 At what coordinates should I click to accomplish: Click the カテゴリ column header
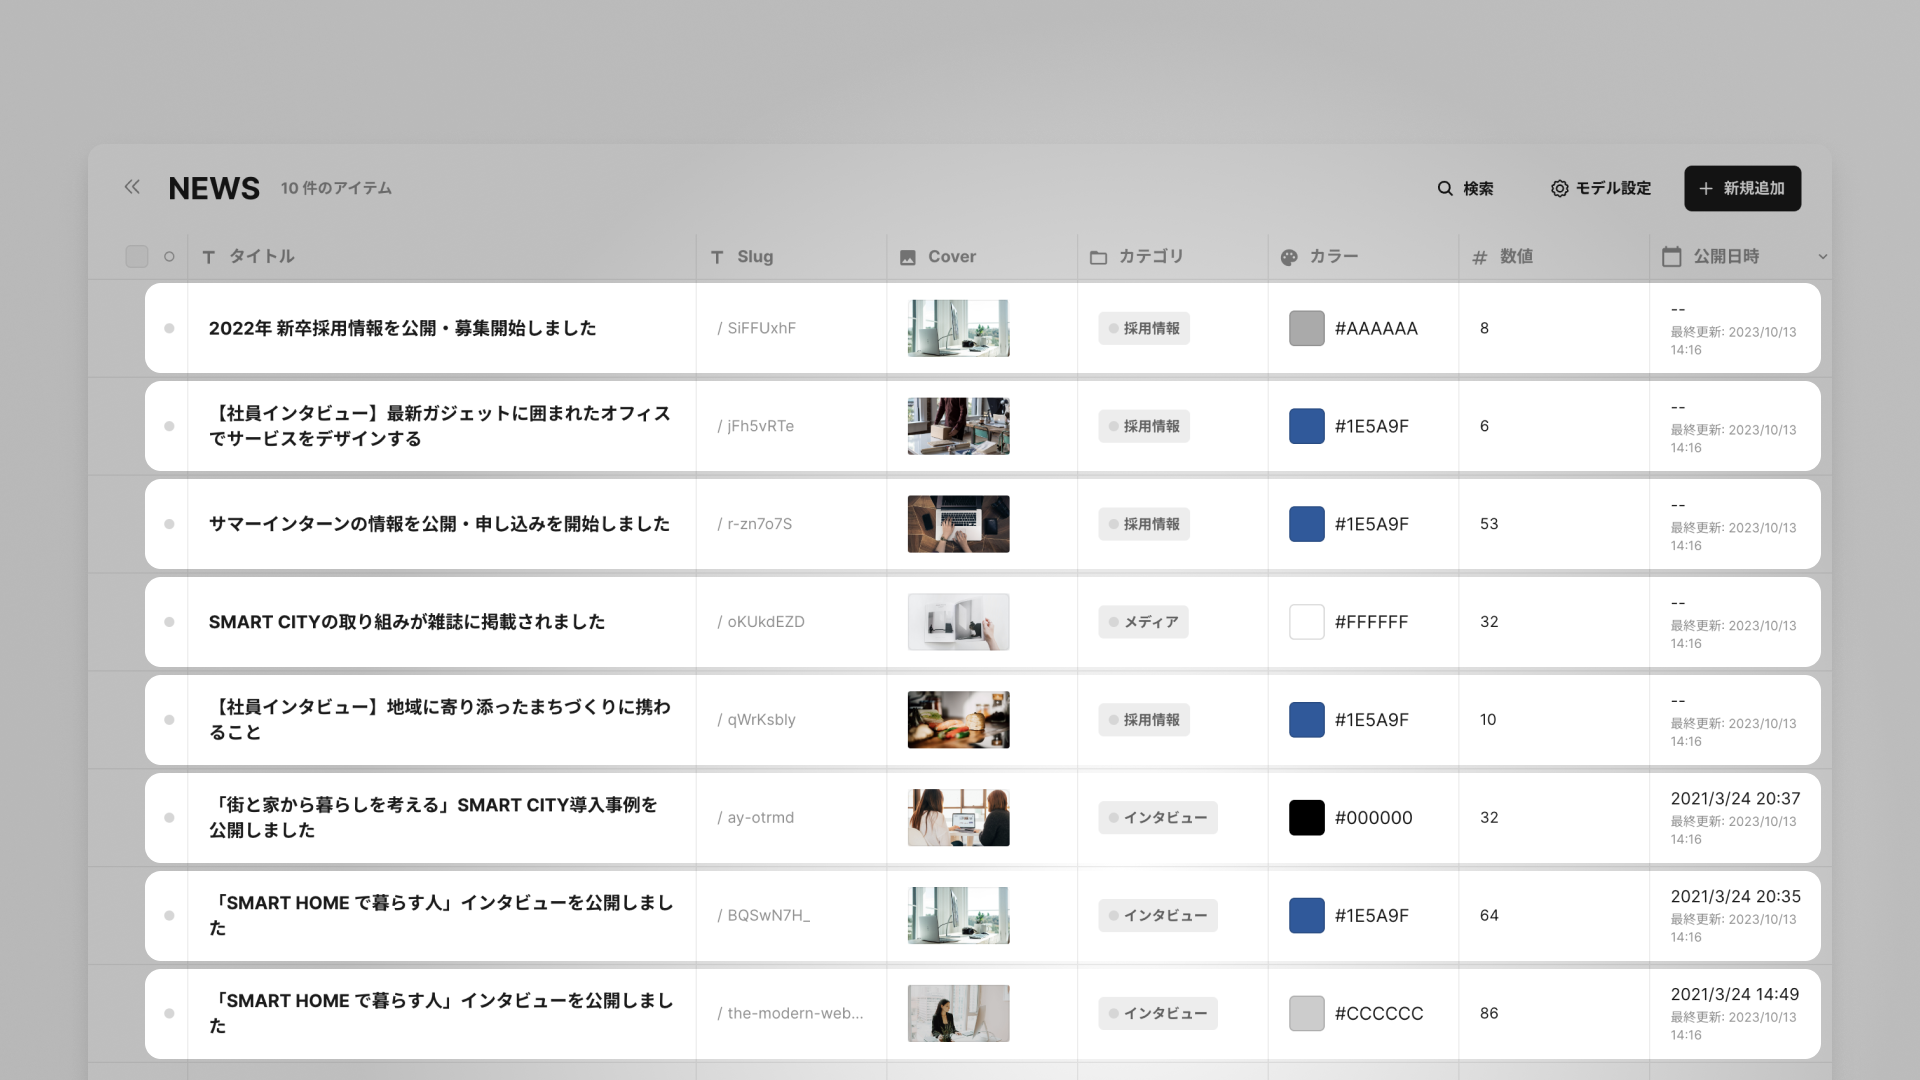click(x=1151, y=256)
